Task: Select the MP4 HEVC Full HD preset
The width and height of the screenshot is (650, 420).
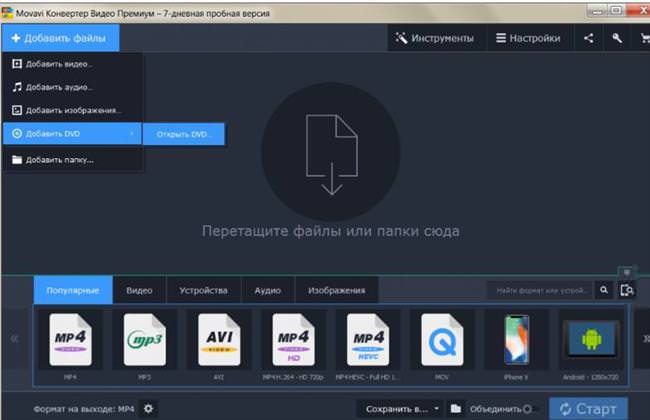Action: point(368,345)
